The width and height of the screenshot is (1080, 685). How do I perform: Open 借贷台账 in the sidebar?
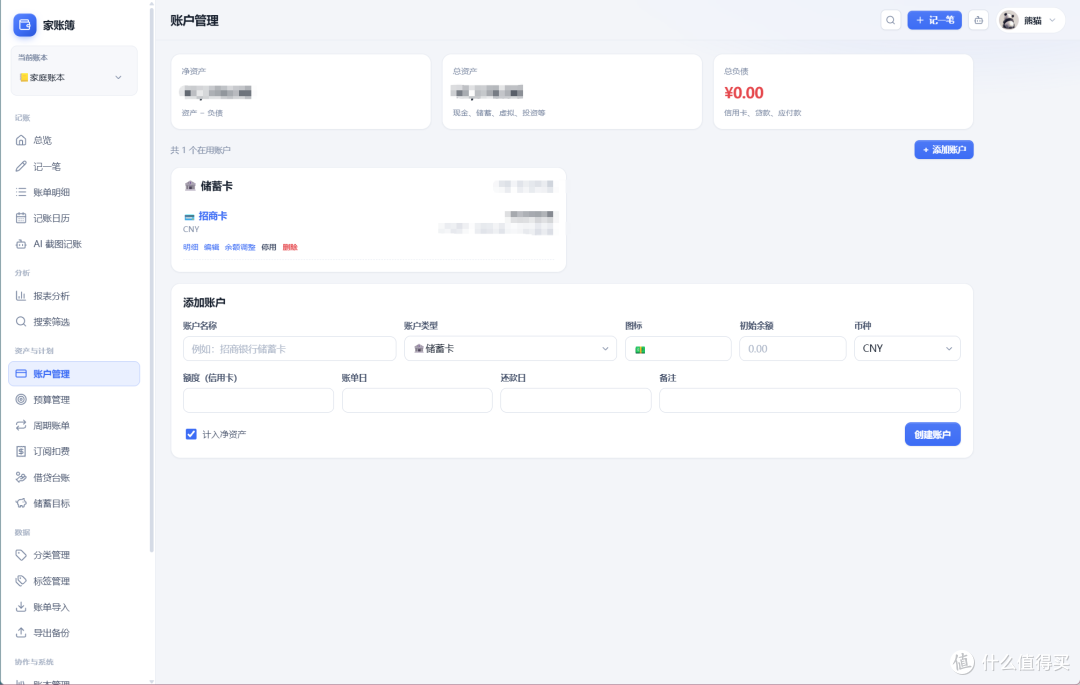[74, 477]
